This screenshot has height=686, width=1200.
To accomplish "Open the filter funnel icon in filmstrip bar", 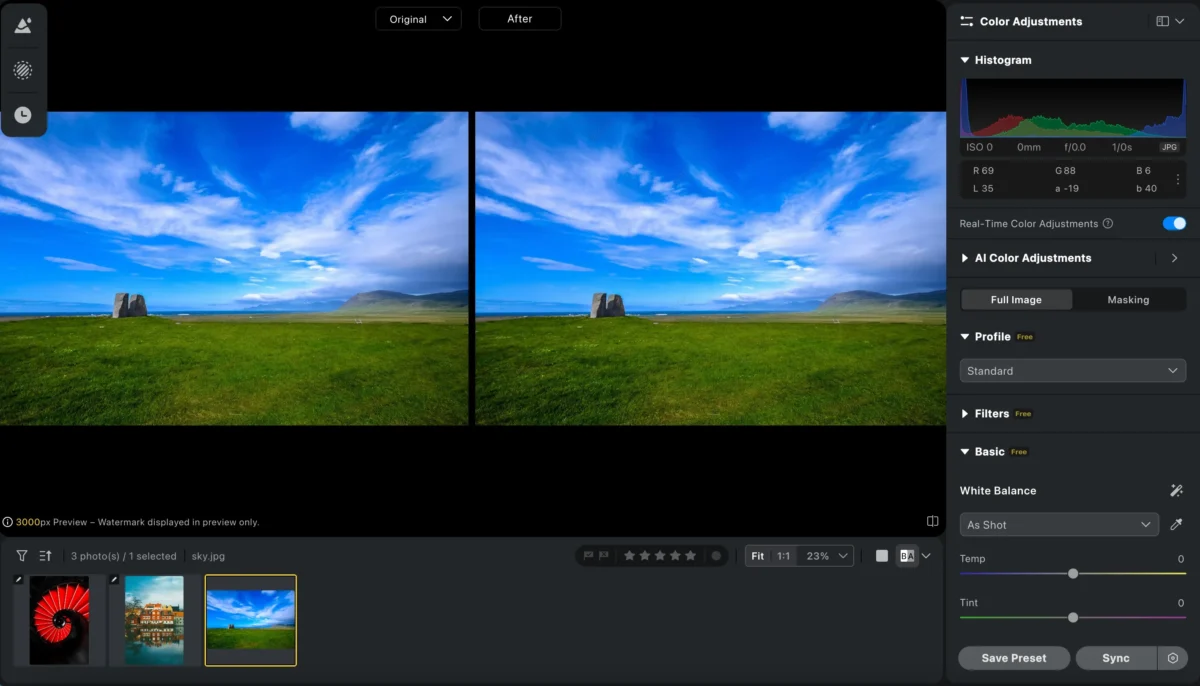I will (22, 556).
